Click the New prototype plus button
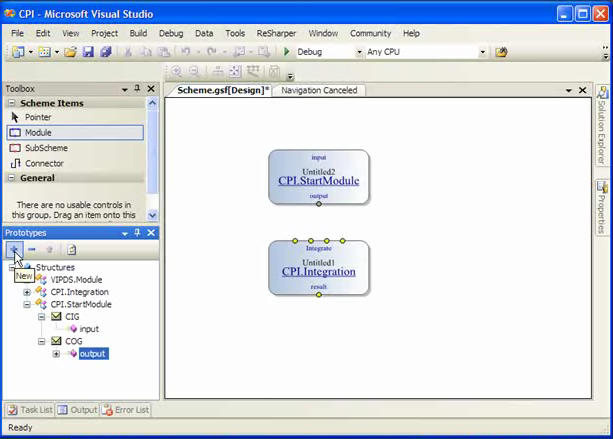 [x=14, y=249]
